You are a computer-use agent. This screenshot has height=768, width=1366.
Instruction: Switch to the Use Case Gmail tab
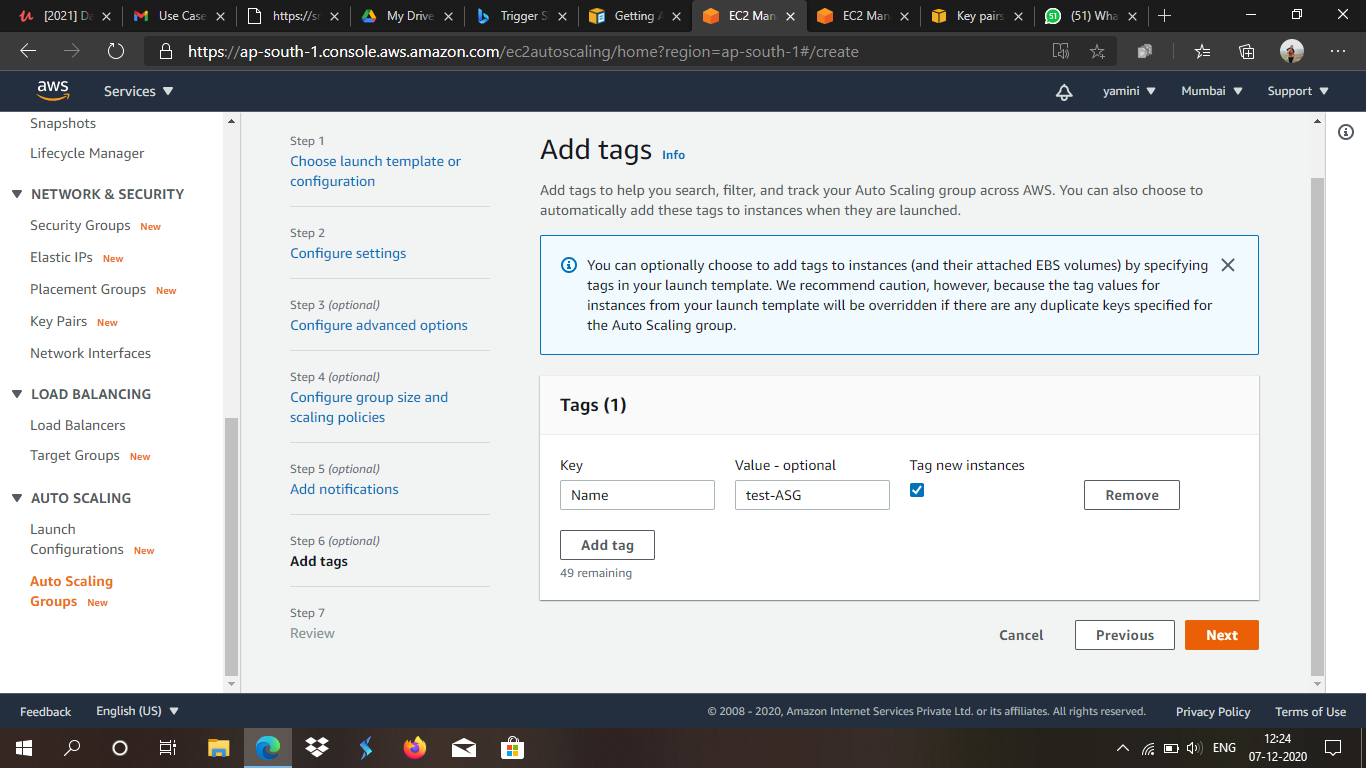(x=181, y=16)
